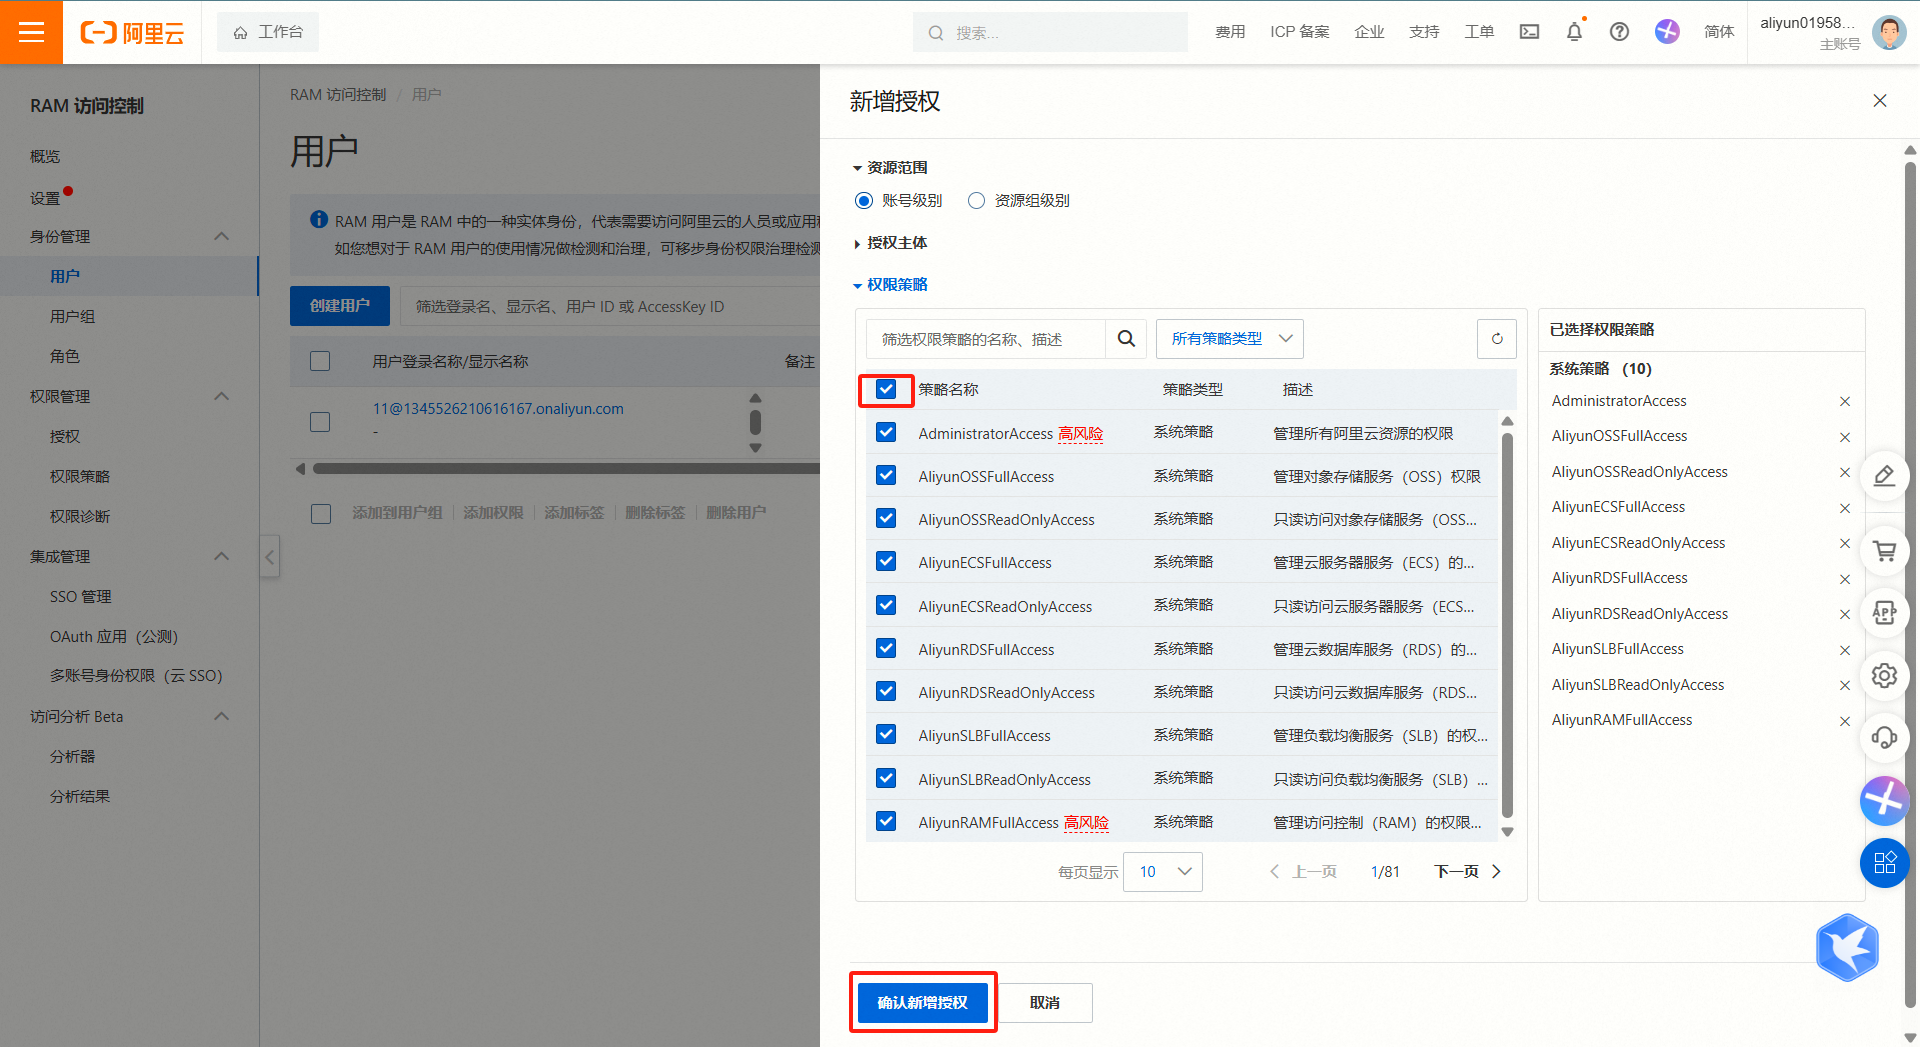The image size is (1920, 1047).
Task: Collapse the left sidebar with arrow handle
Action: (x=269, y=557)
